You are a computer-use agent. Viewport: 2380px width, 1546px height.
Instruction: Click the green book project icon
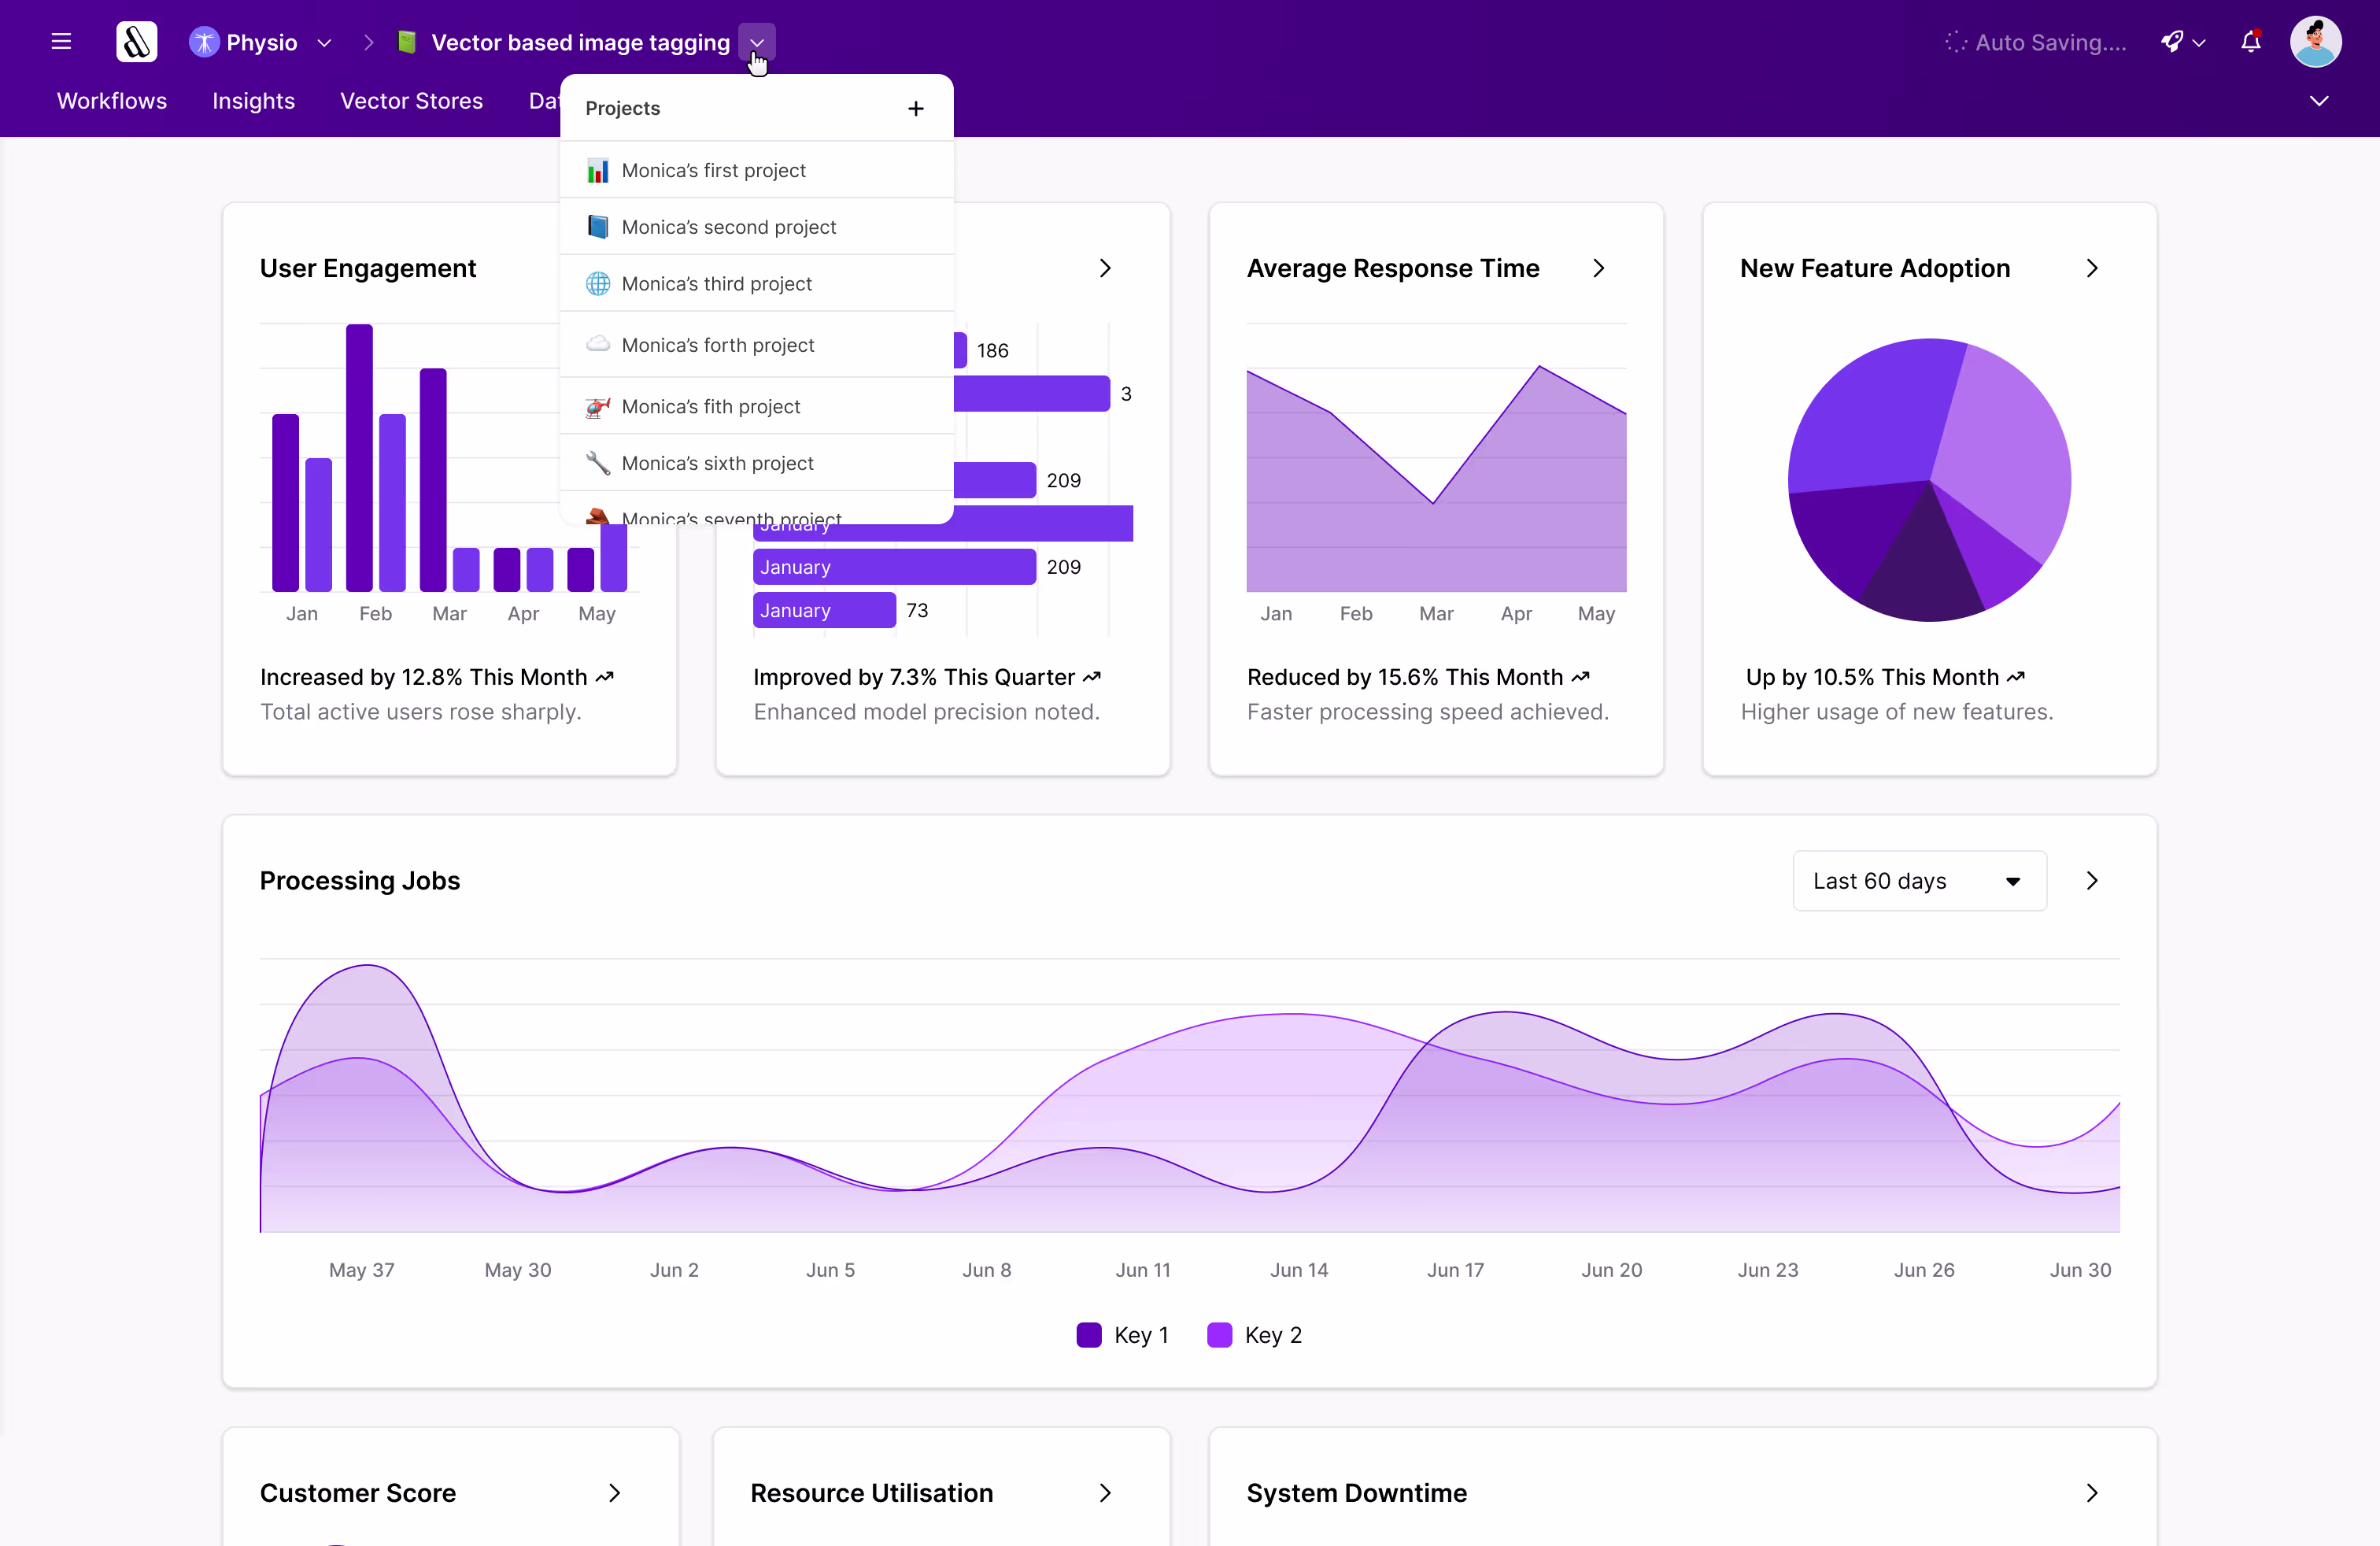click(x=406, y=42)
